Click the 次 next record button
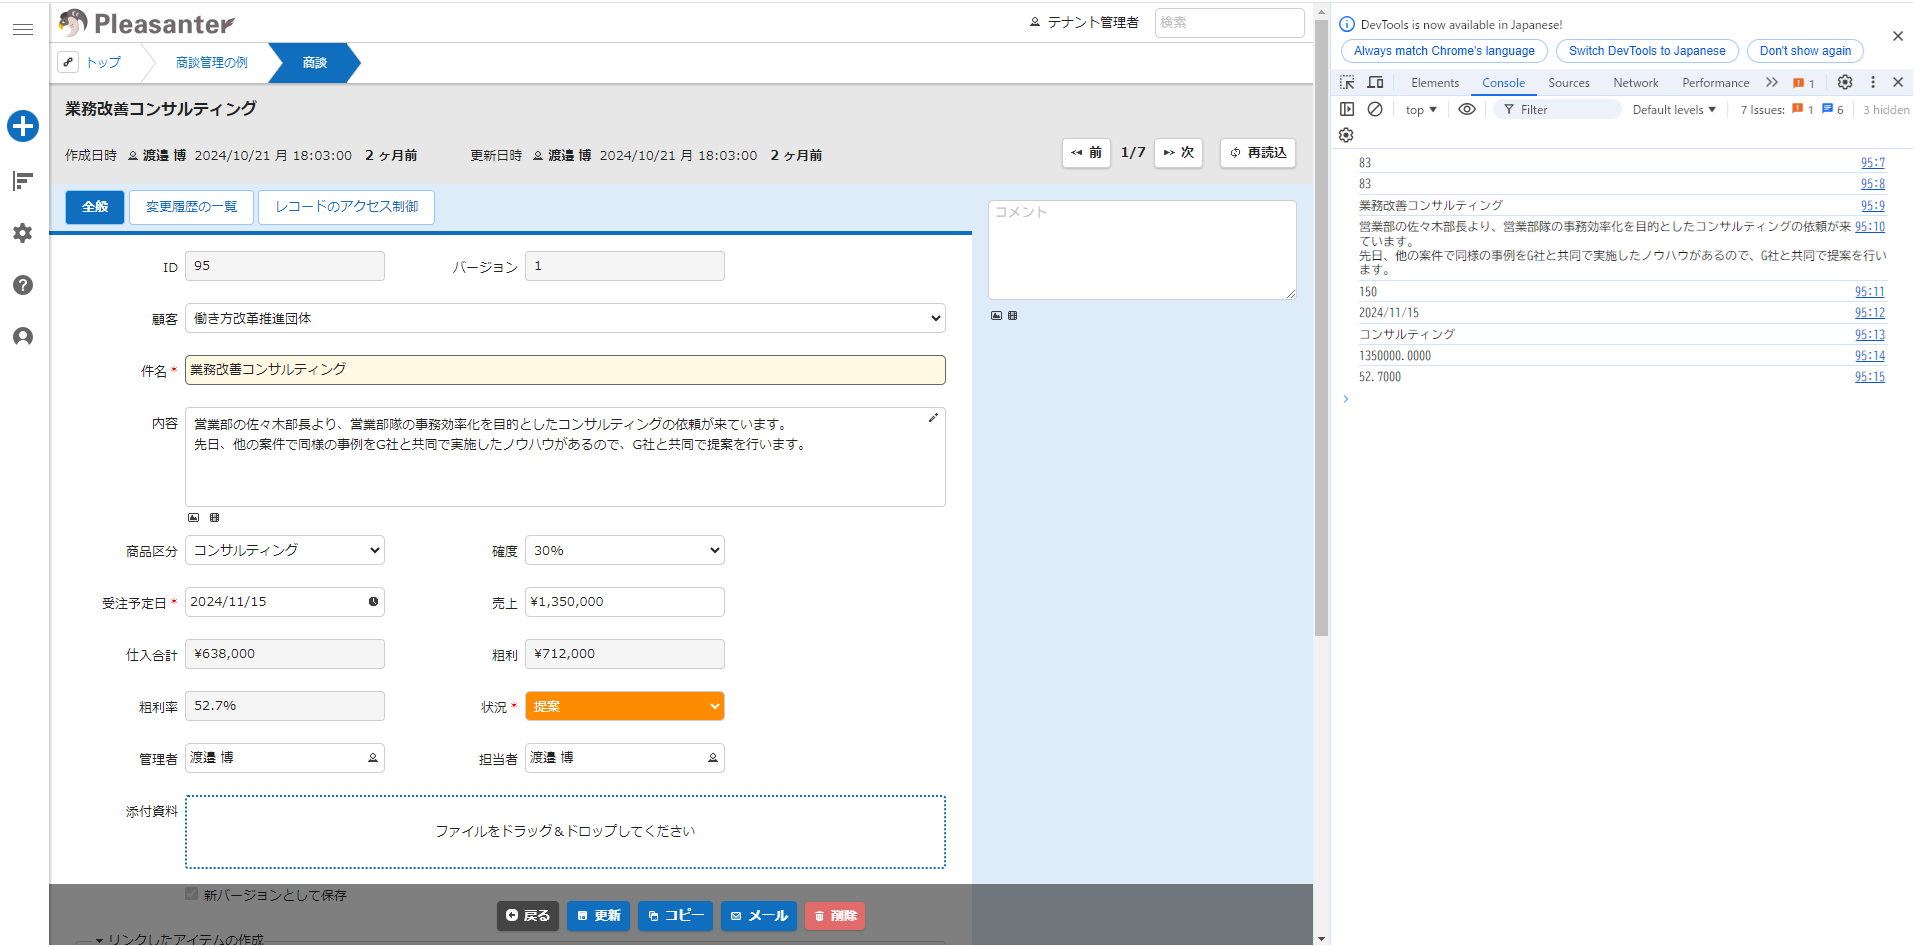Viewport: 1915px width, 947px height. [1179, 153]
